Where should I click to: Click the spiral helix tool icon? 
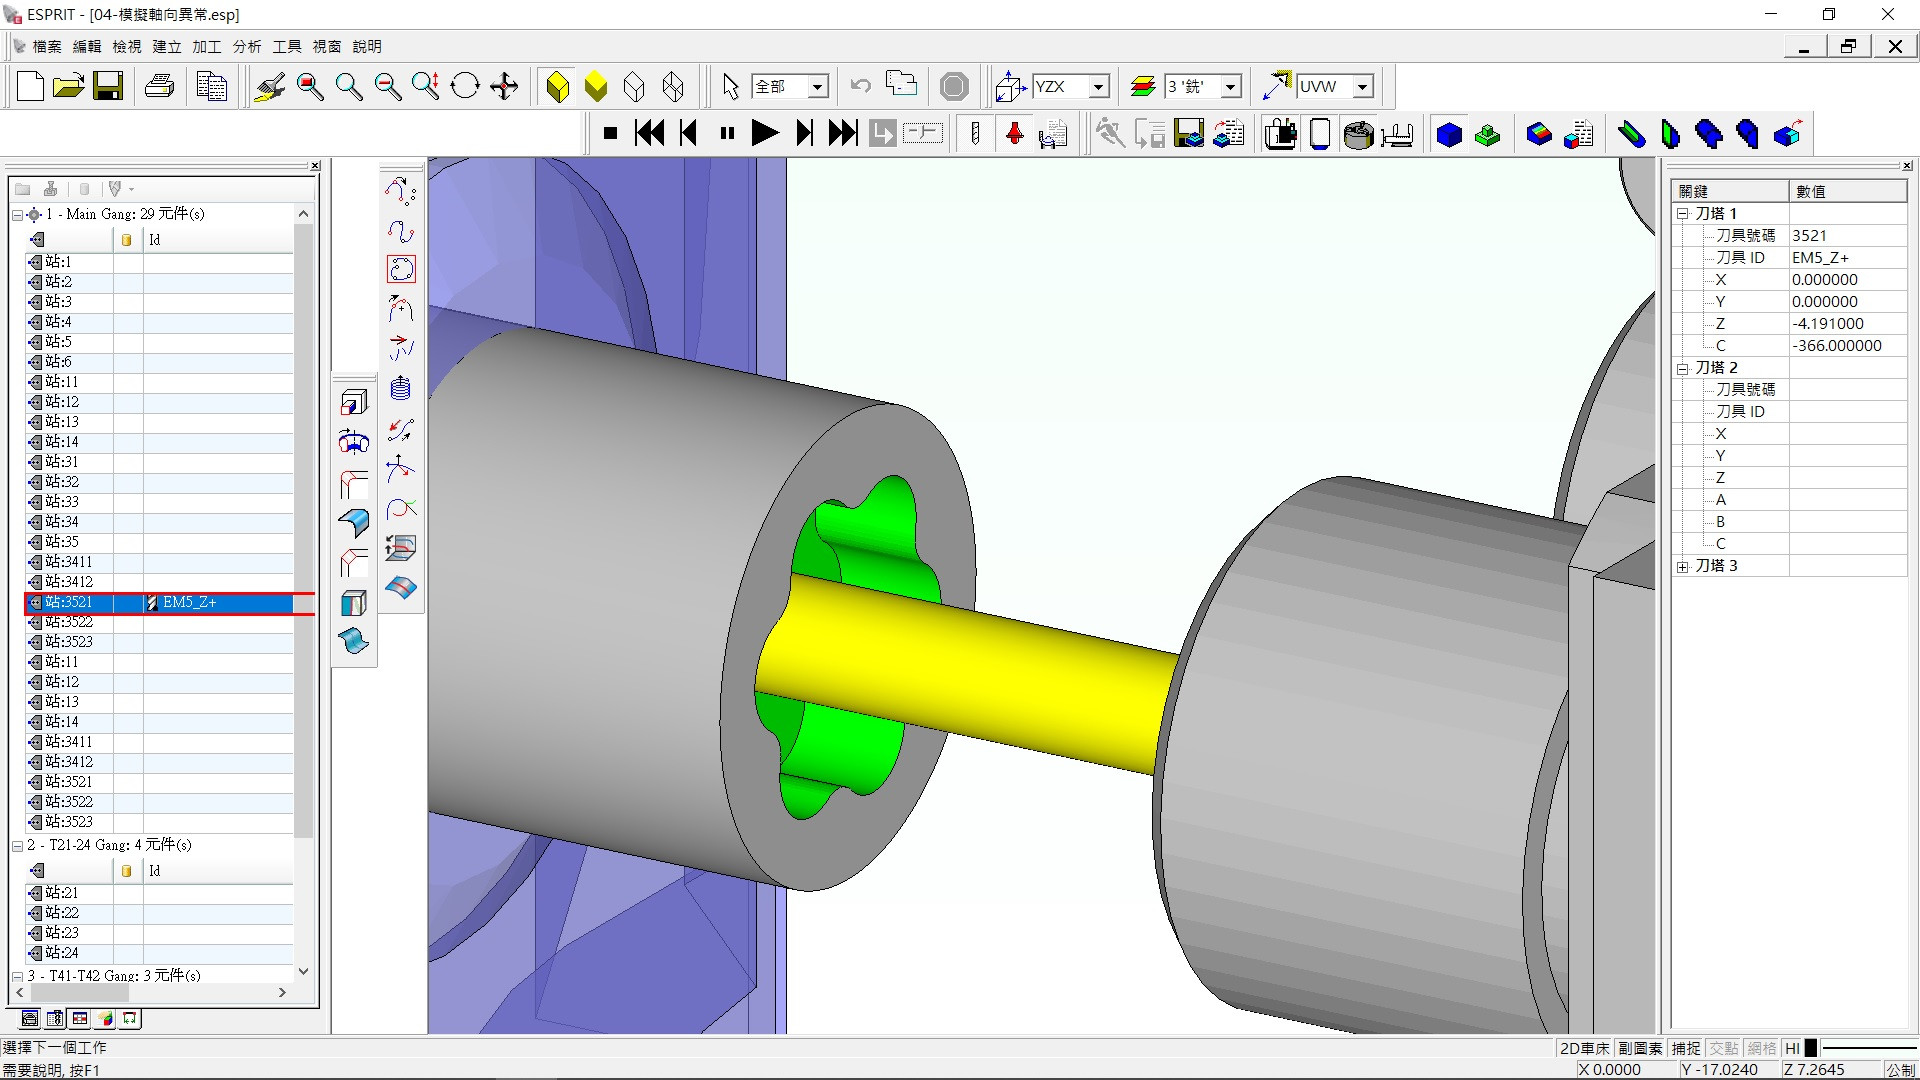pyautogui.click(x=401, y=388)
